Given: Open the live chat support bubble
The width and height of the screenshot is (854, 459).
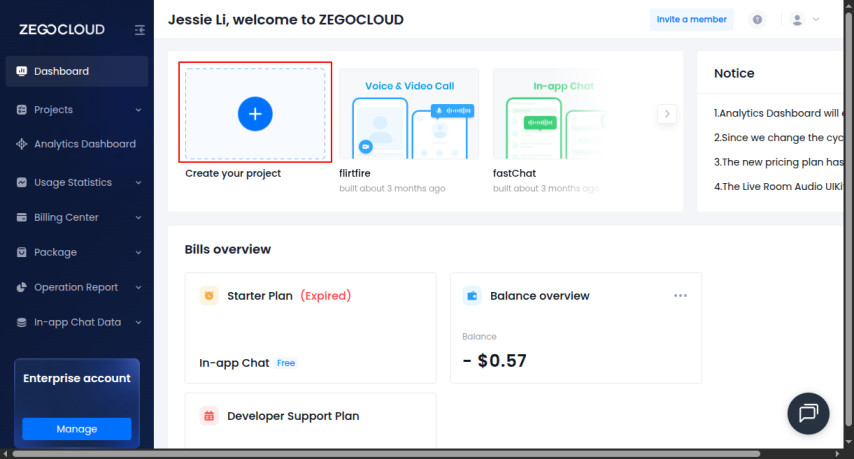Looking at the screenshot, I should tap(808, 413).
